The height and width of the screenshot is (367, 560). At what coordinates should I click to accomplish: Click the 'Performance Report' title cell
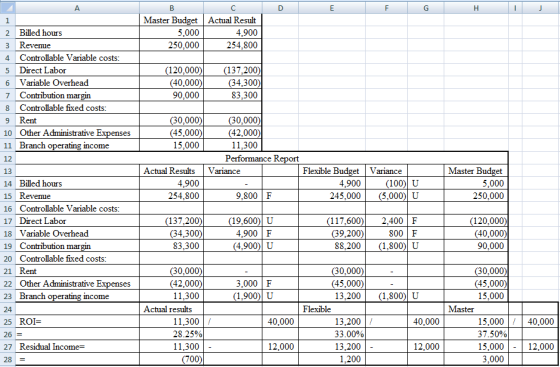[x=262, y=159]
